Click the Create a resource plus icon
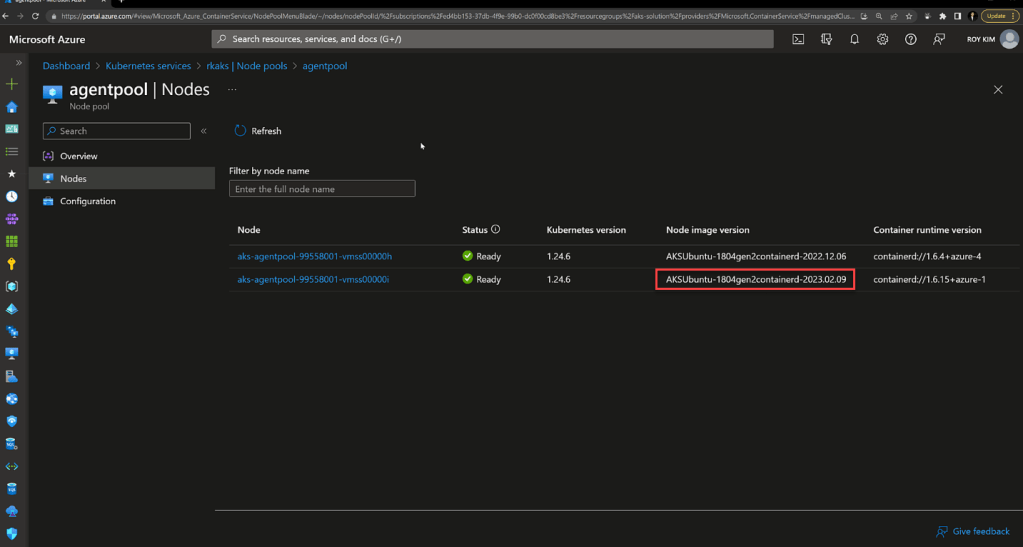Screen dimensions: 1023x547 (12, 84)
